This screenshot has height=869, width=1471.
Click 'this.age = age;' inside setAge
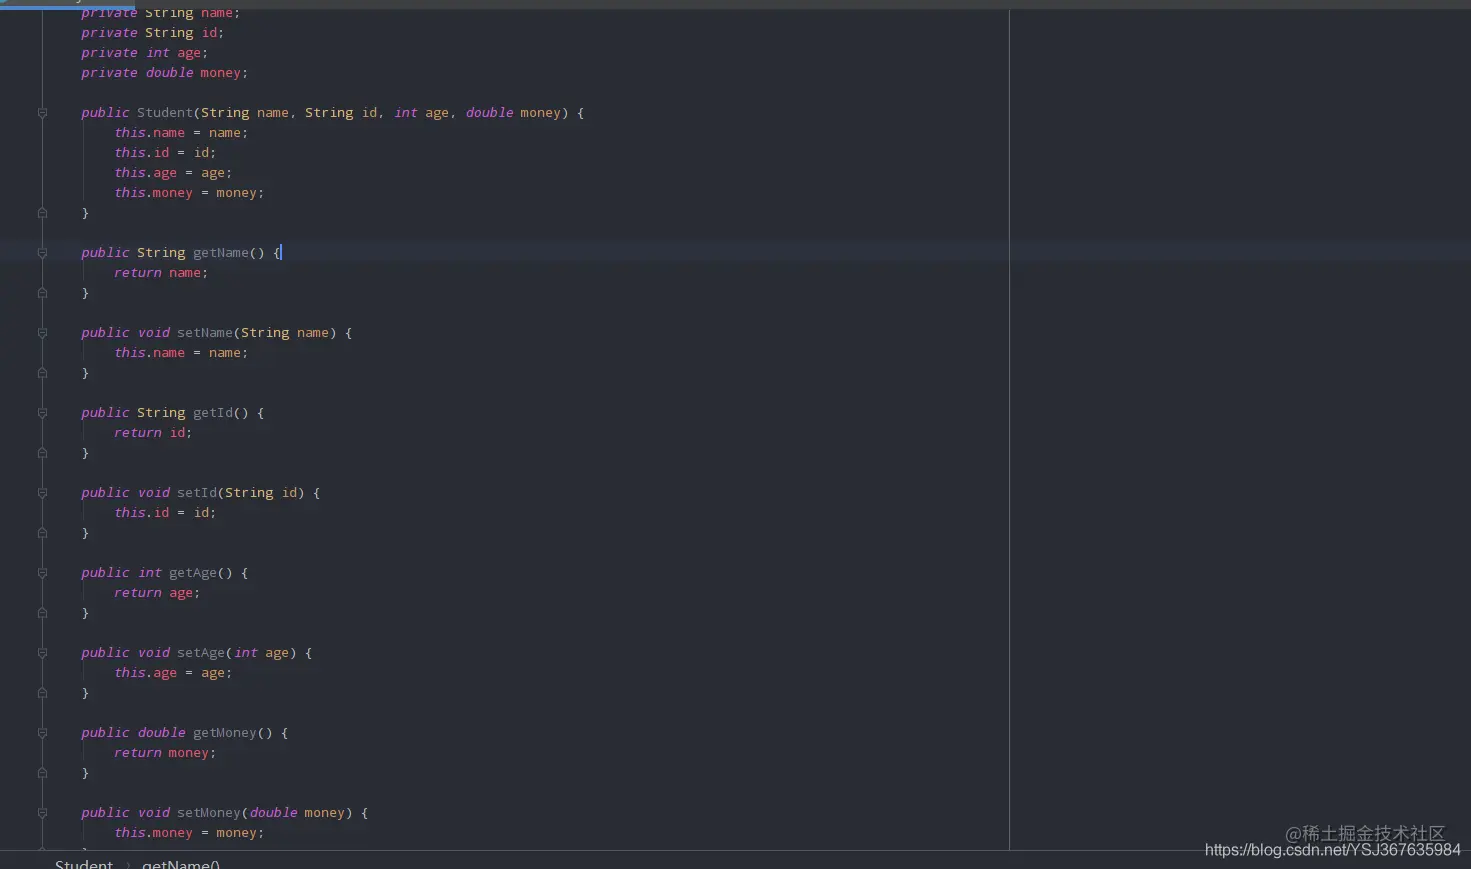click(x=173, y=673)
